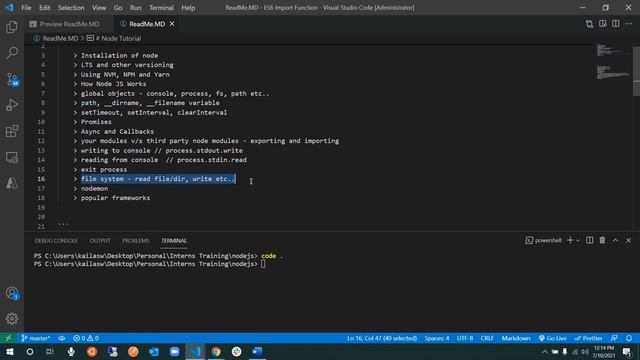640x360 pixels.
Task: Open Task View in taskbar
Action: [50, 351]
